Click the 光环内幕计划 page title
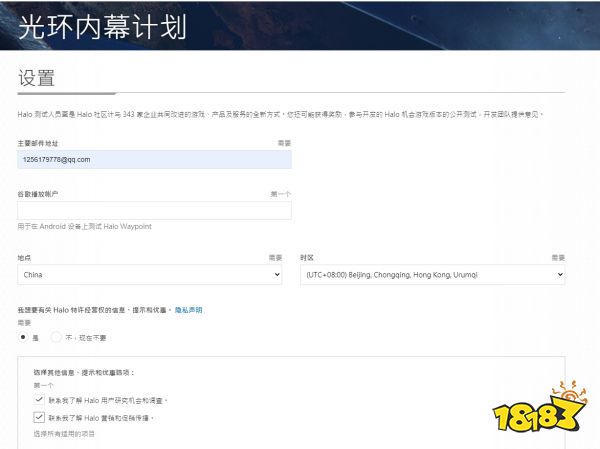The width and height of the screenshot is (600, 449). coord(102,27)
